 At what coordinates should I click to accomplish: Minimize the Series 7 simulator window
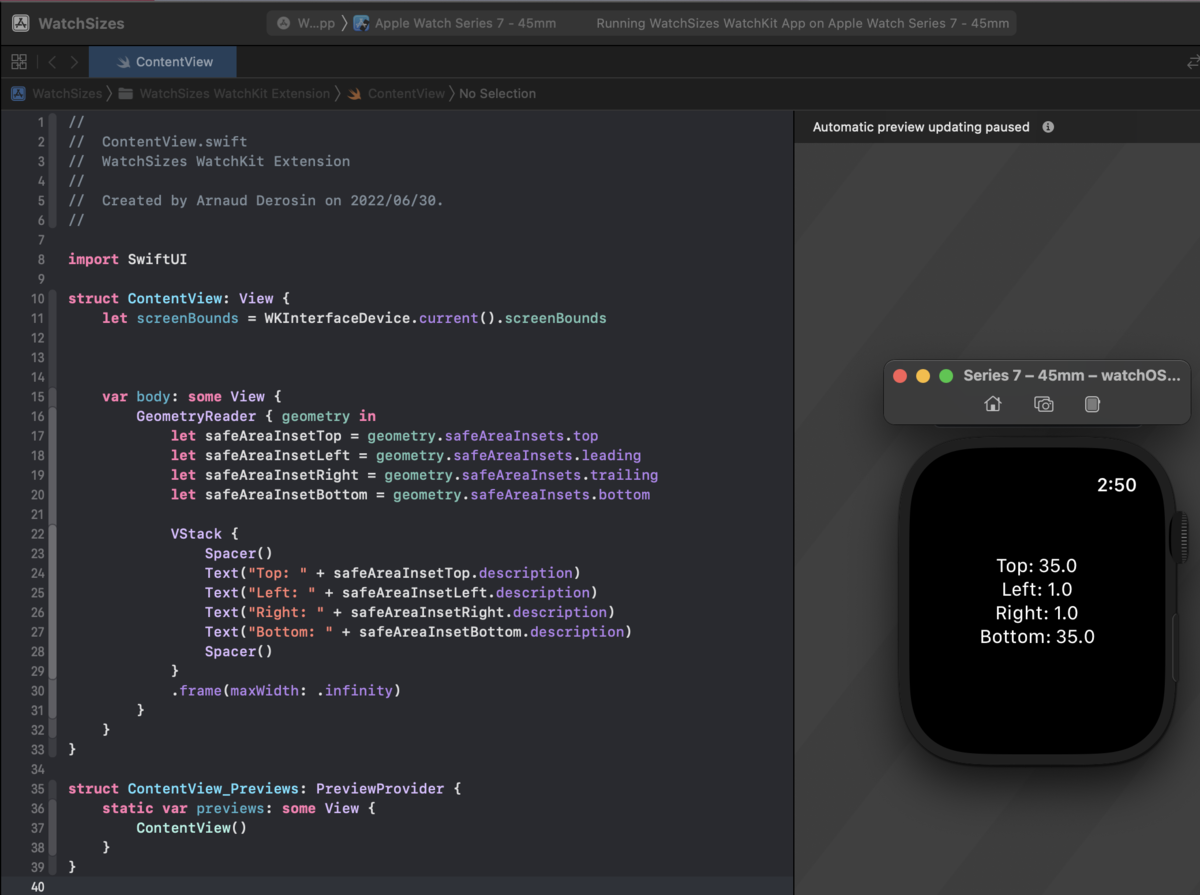point(922,376)
